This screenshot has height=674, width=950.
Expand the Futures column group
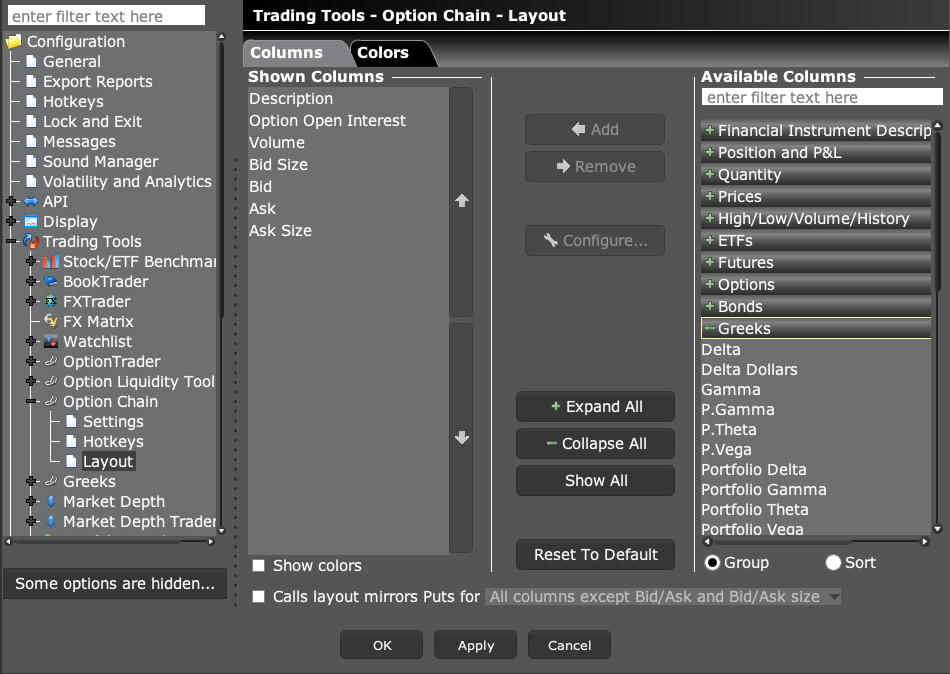(710, 262)
